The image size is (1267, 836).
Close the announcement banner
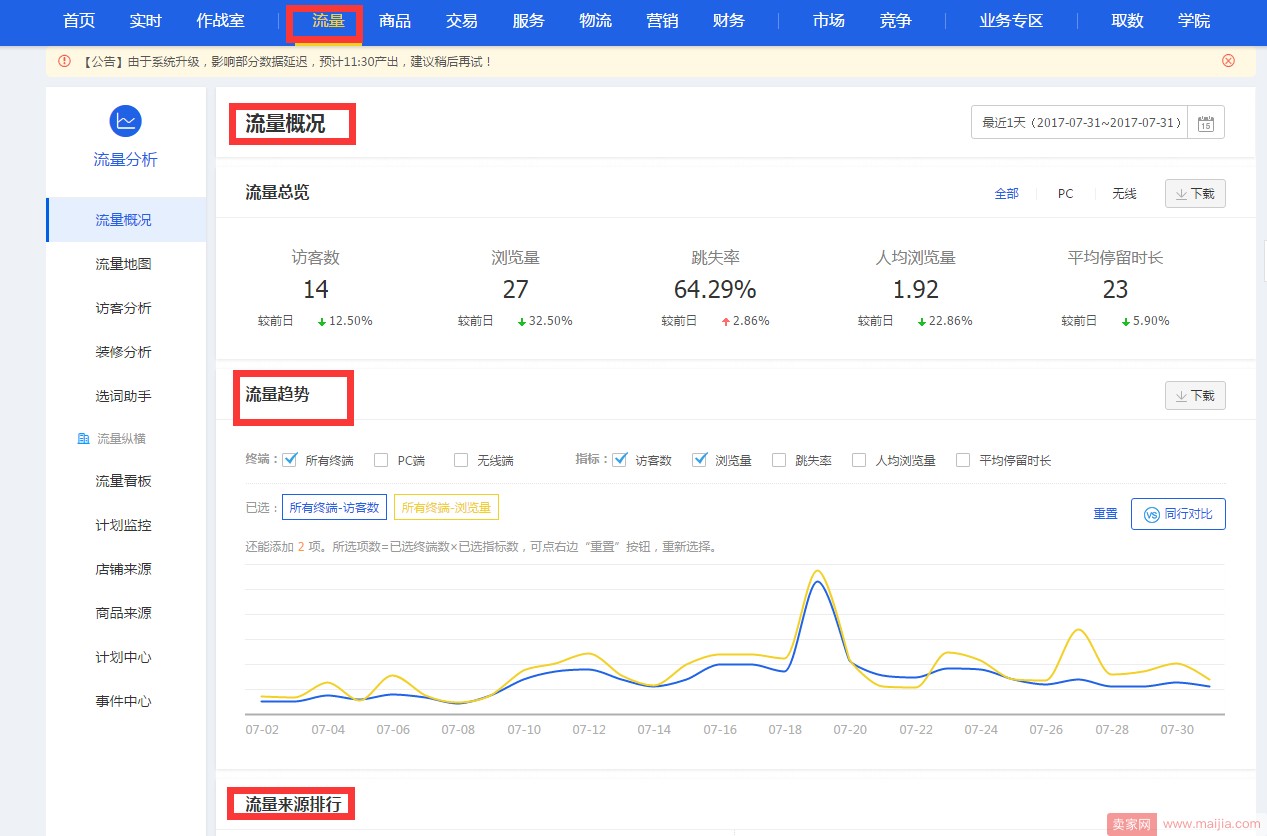(x=1229, y=60)
